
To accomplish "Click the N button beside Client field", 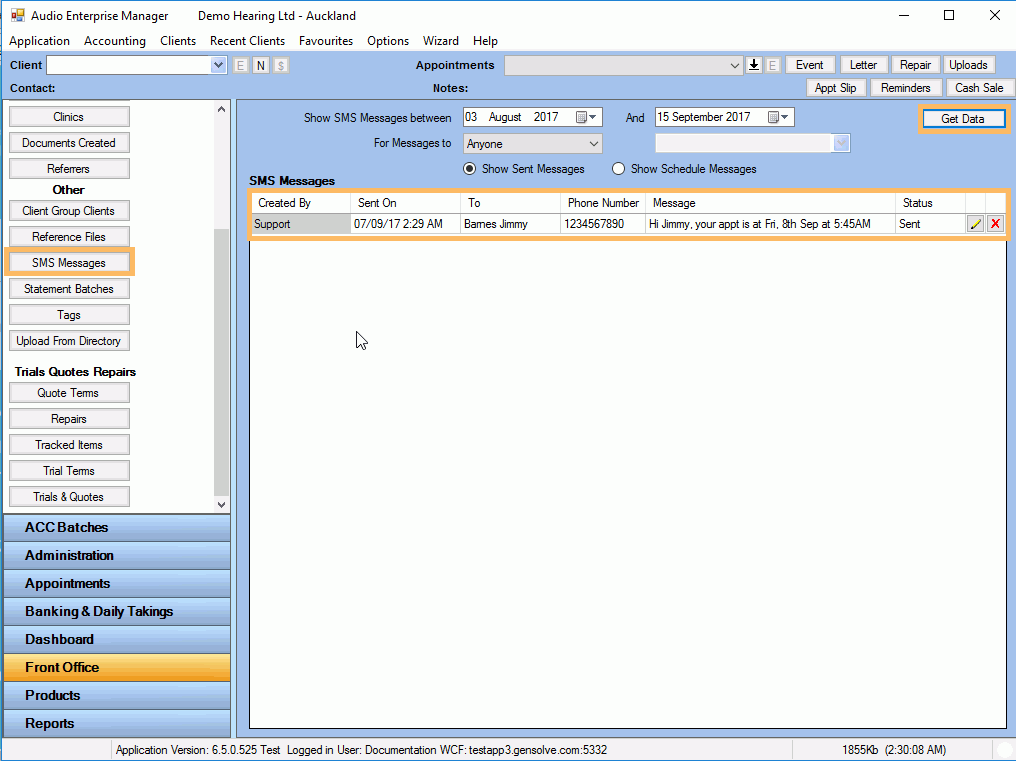I will pos(261,65).
